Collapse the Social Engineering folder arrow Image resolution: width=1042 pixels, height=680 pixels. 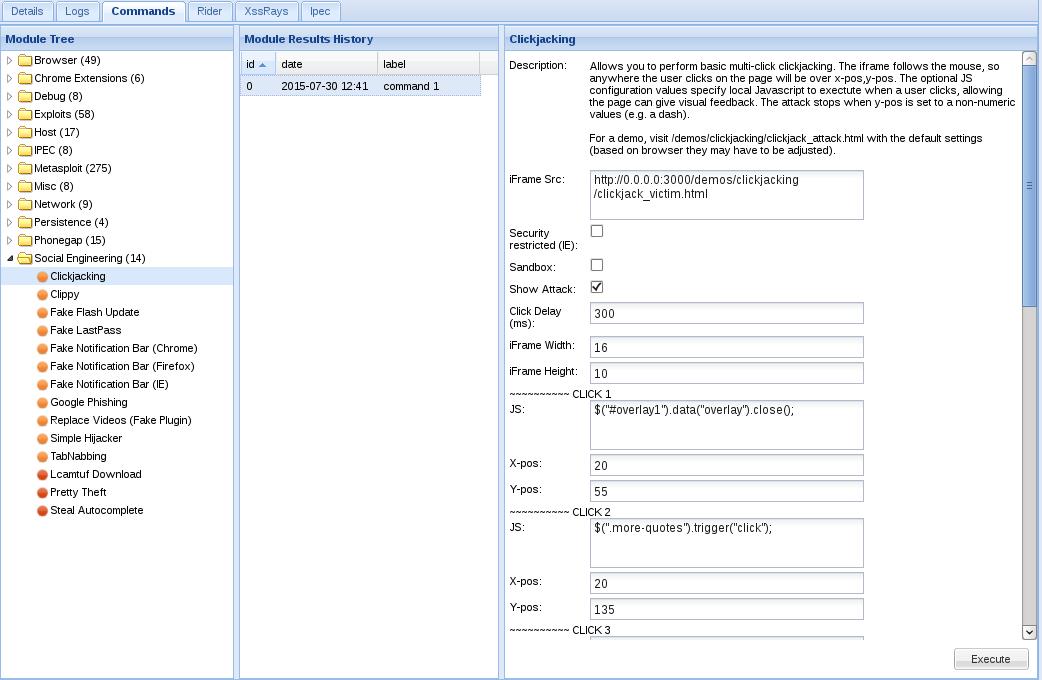(x=9, y=258)
